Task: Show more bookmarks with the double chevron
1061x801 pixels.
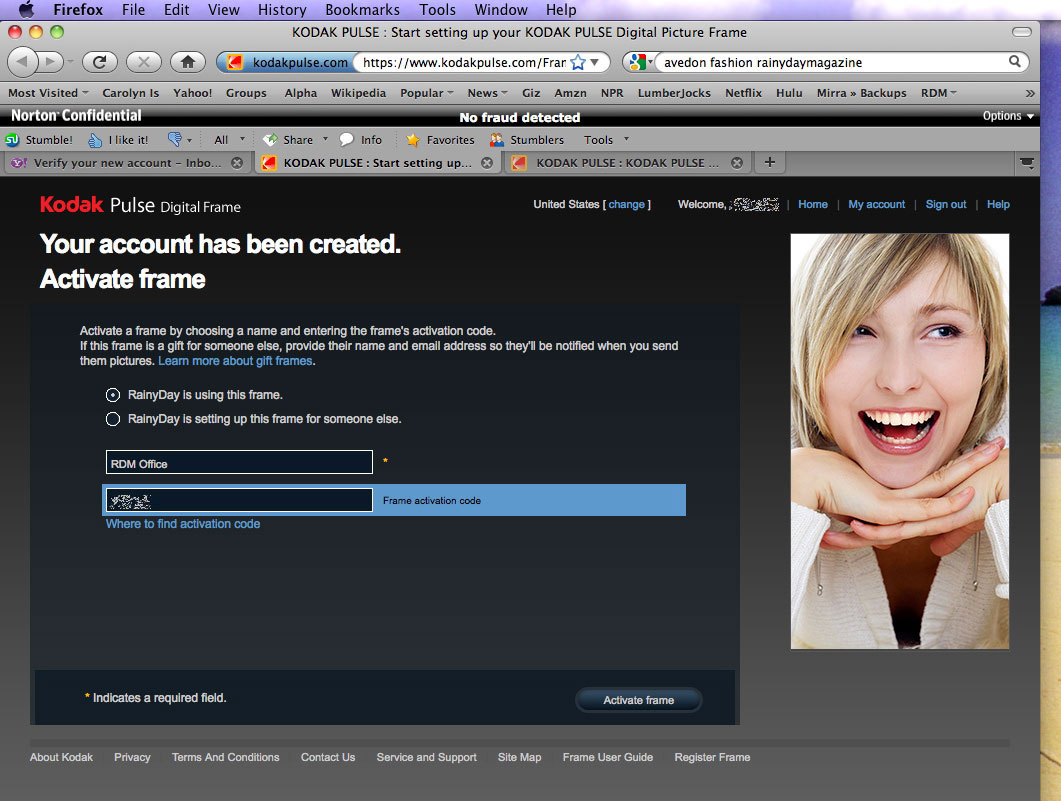Action: click(x=1030, y=93)
